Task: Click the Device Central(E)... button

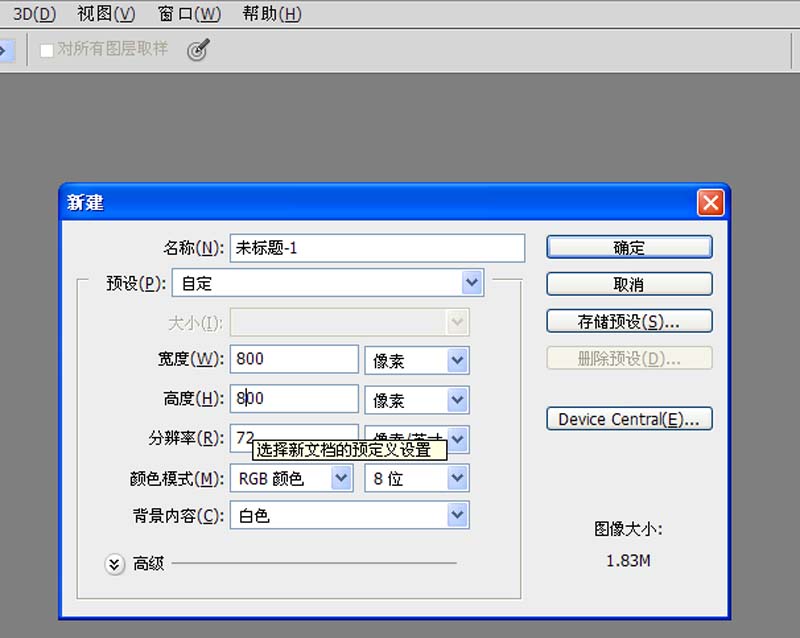Action: [x=629, y=419]
